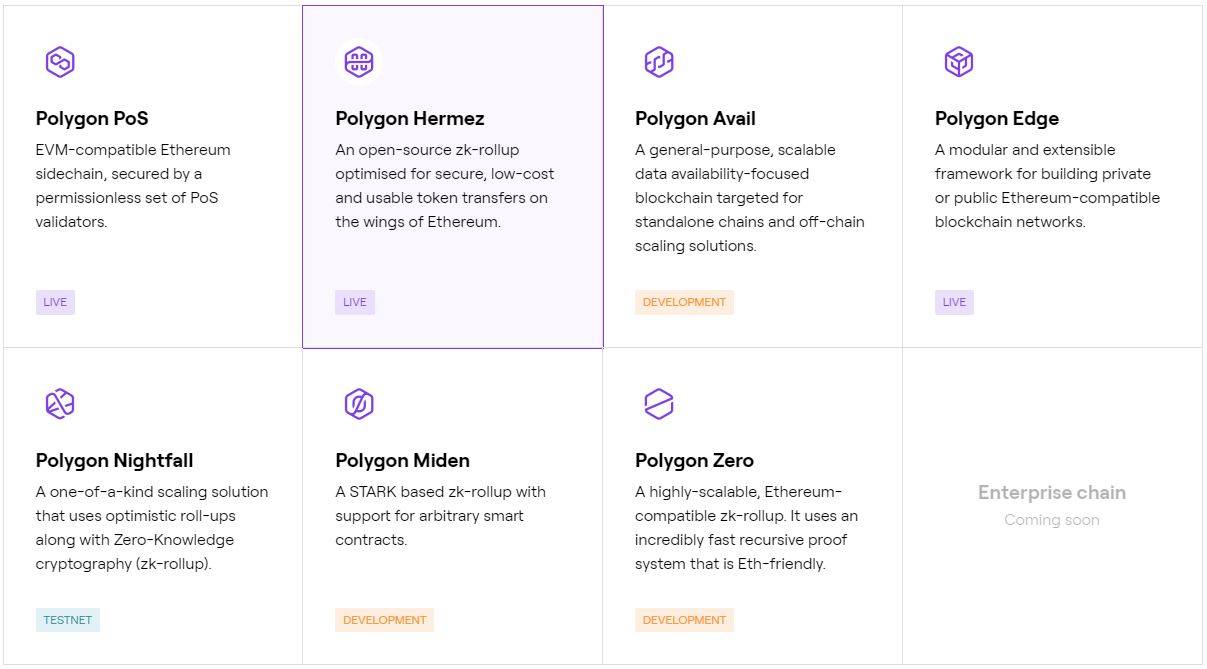Open the Polygon Hermez title link

409,118
